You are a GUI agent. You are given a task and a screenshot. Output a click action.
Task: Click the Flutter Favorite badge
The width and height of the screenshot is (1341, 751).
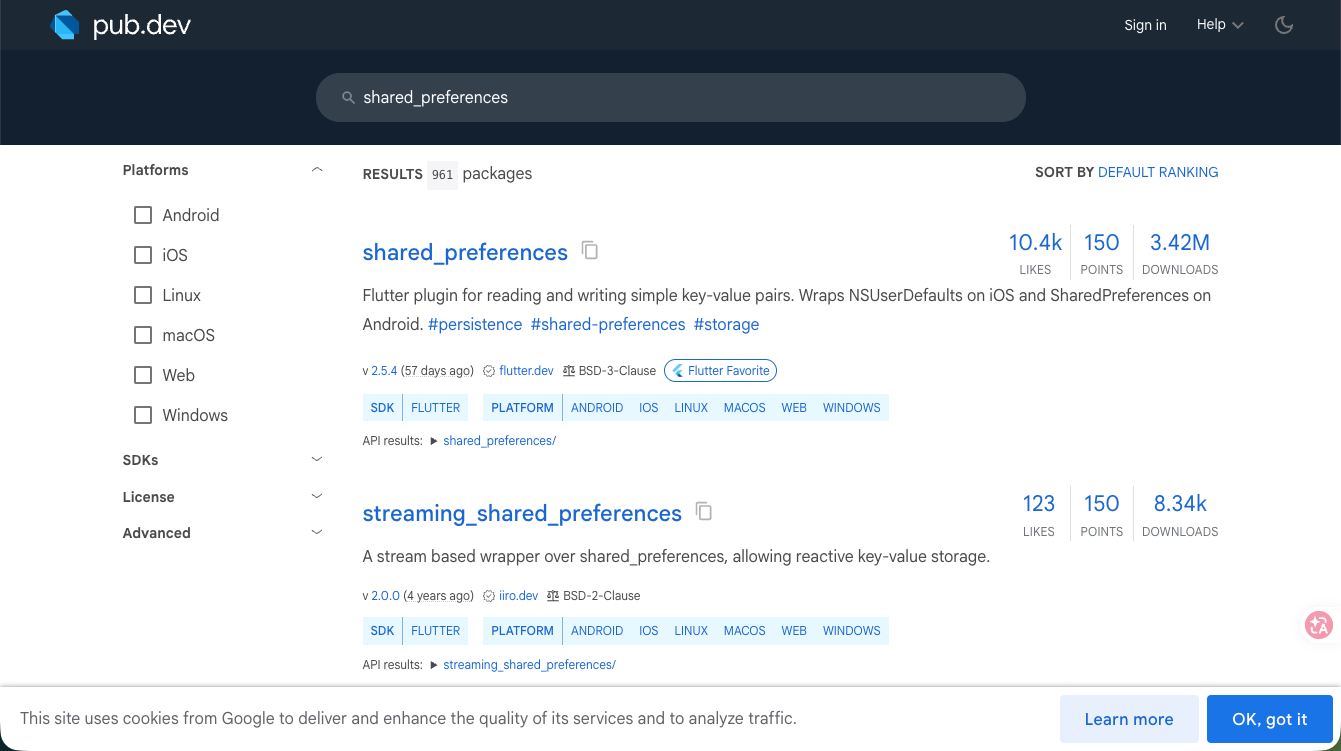click(x=720, y=370)
